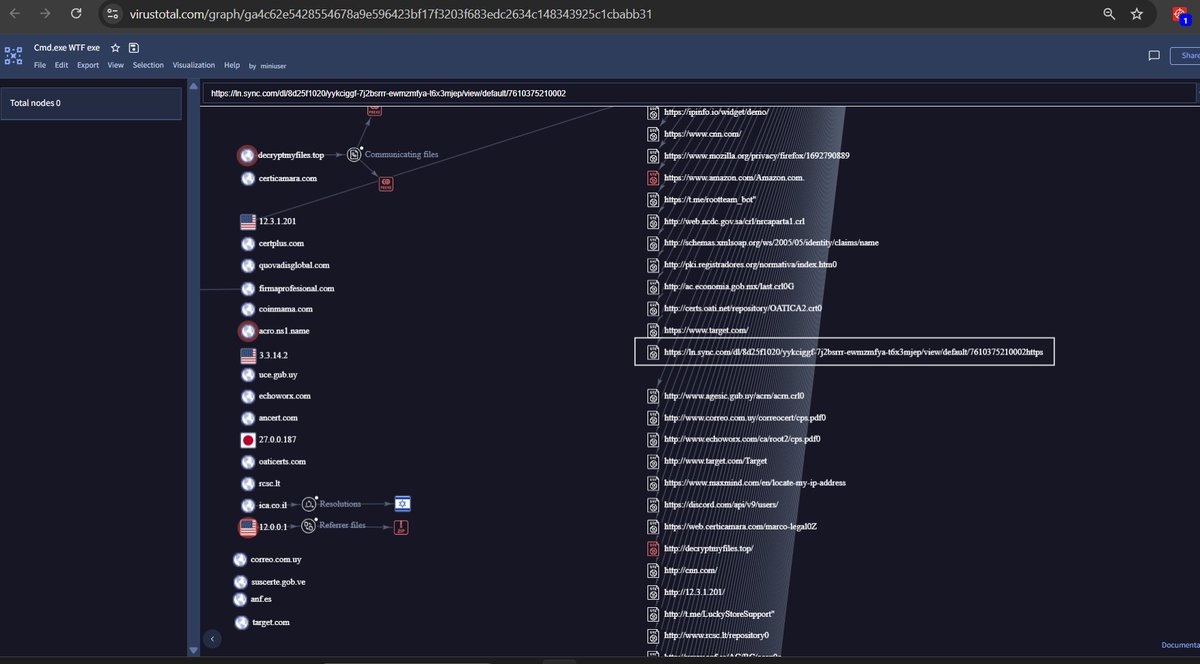Star the Cmd.exe WTF exe graph
The image size is (1200, 664).
(116, 47)
